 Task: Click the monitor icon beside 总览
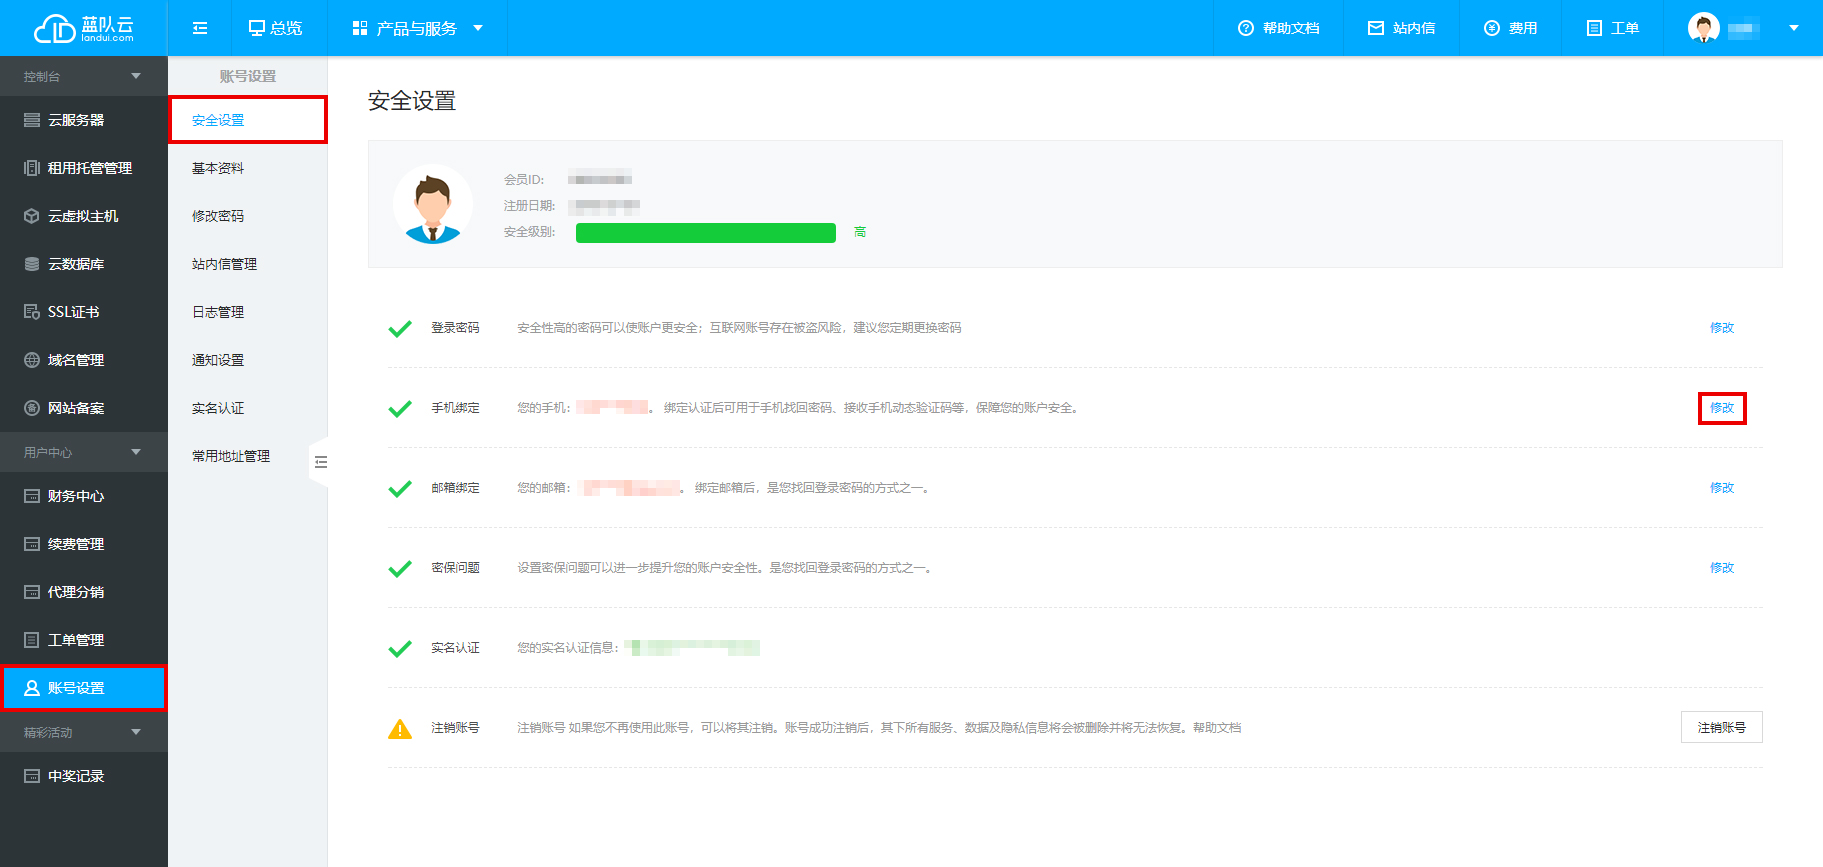(x=257, y=28)
